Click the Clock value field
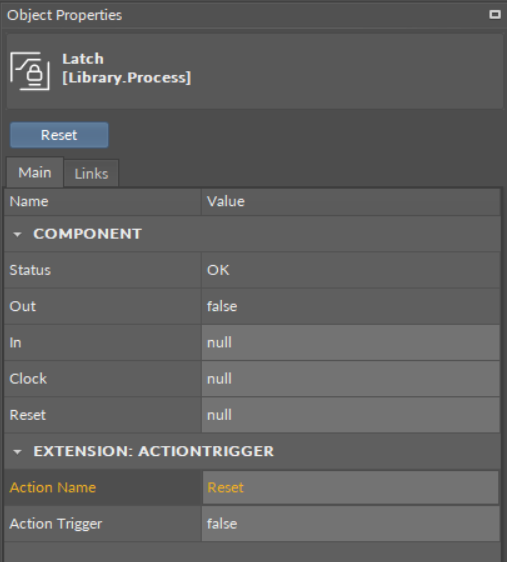The height and width of the screenshot is (562, 507). point(351,379)
